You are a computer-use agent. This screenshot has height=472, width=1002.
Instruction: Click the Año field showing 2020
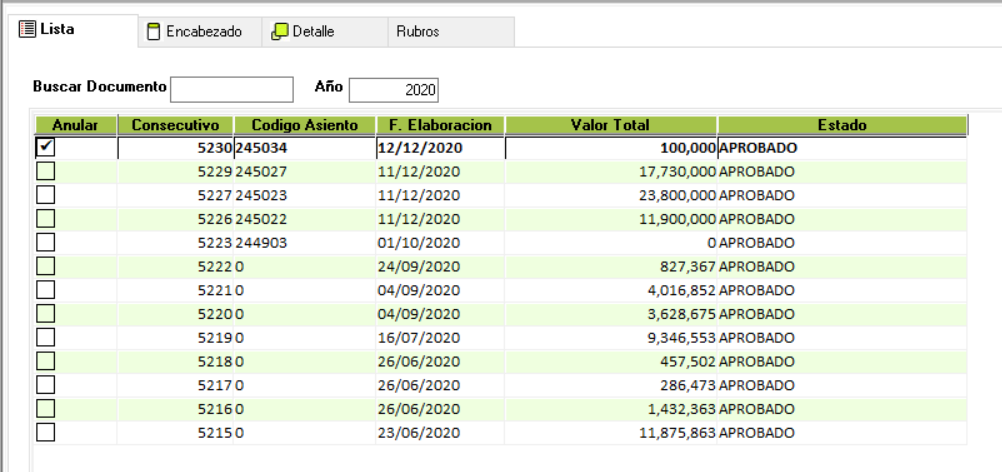coord(396,89)
